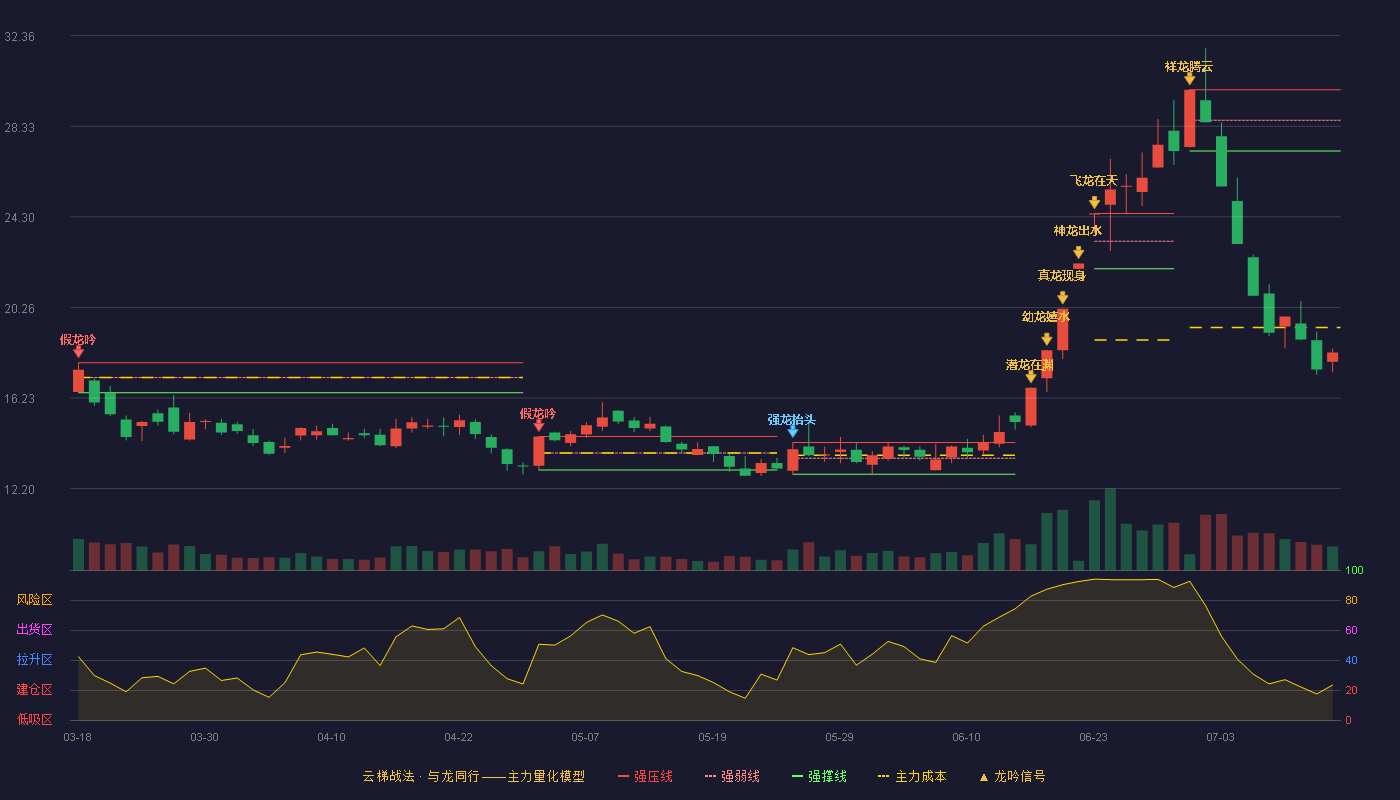Toggle the 强压线 legend series

click(x=645, y=776)
